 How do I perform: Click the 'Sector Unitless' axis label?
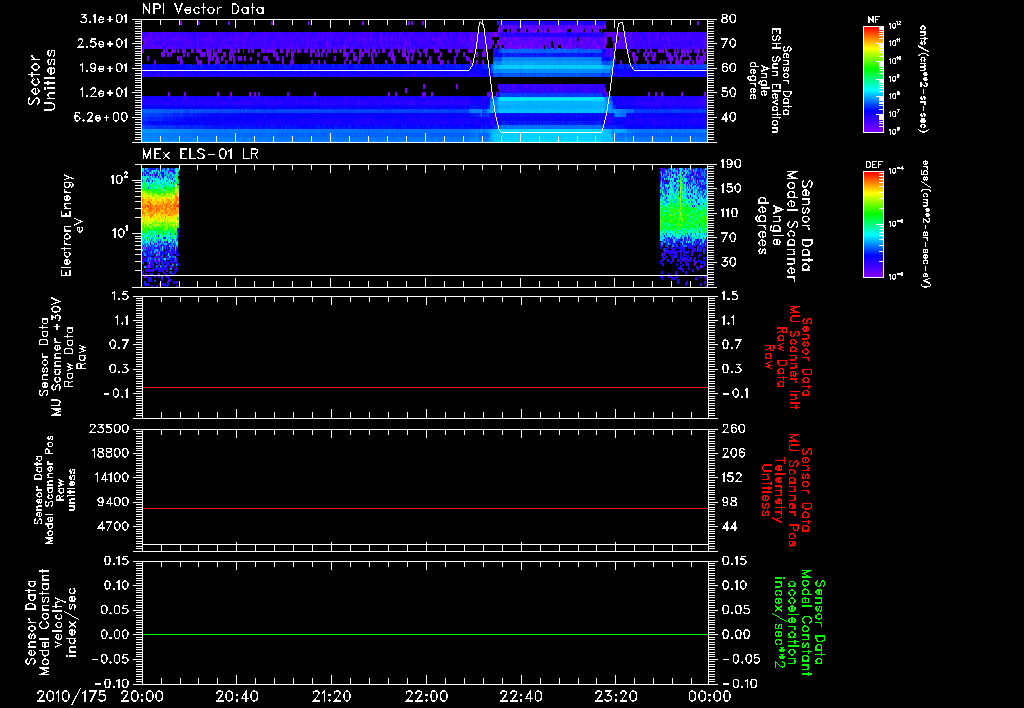[42, 80]
